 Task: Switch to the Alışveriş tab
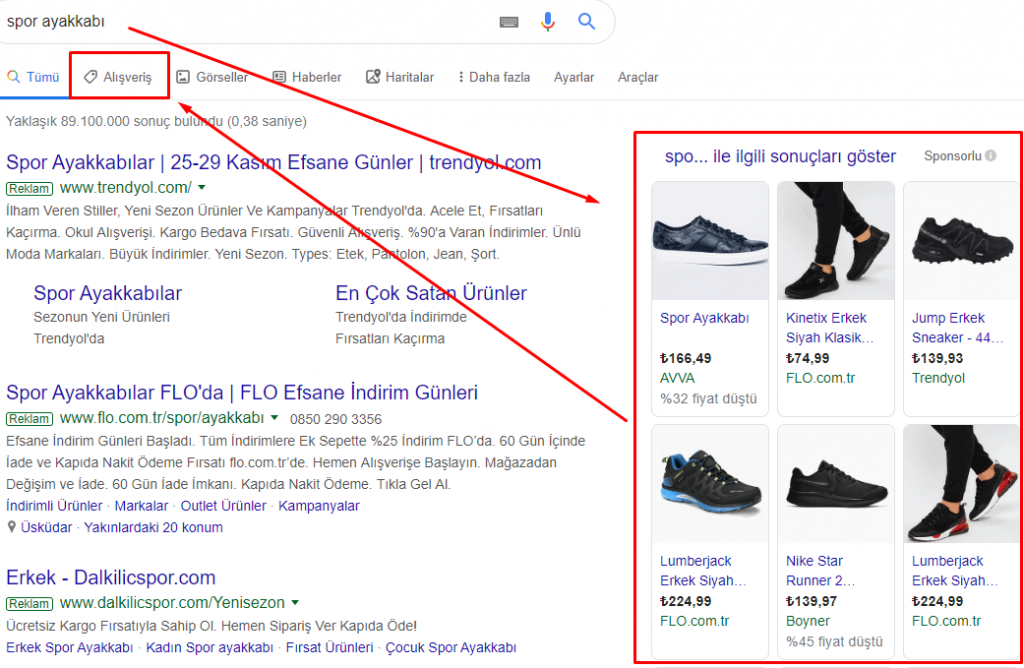pos(119,77)
